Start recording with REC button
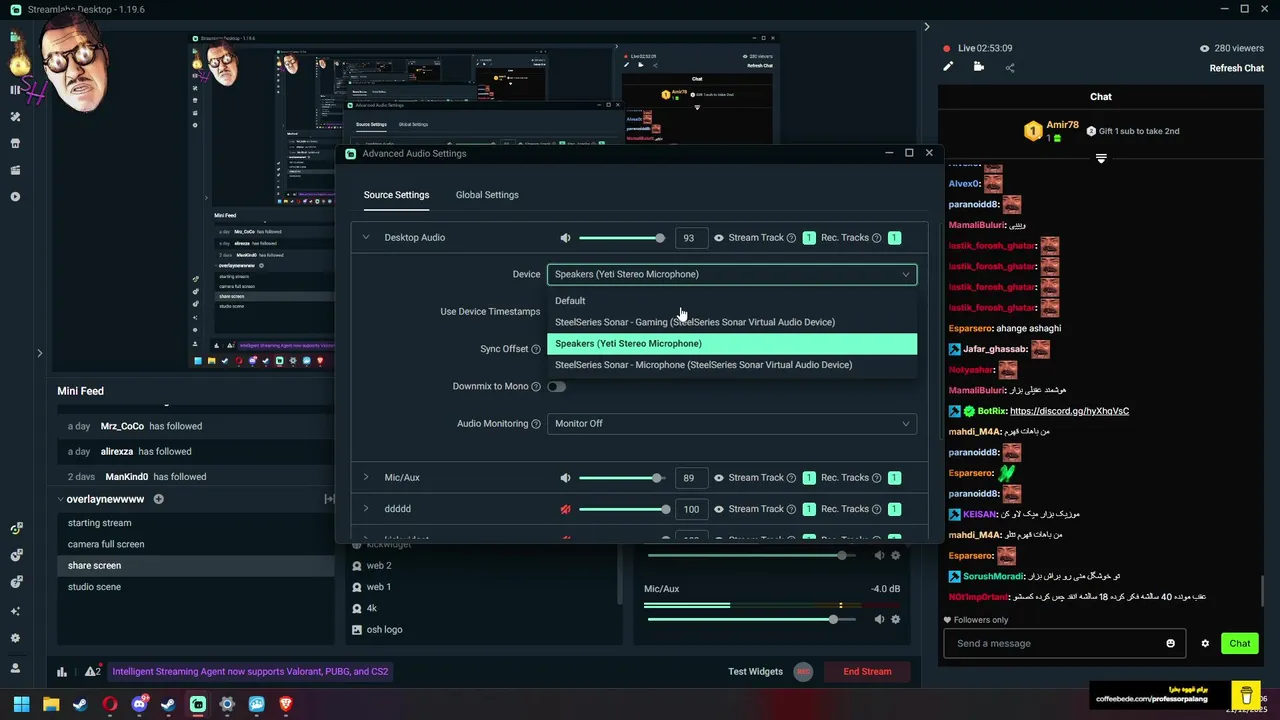This screenshot has height=720, width=1280. point(803,672)
